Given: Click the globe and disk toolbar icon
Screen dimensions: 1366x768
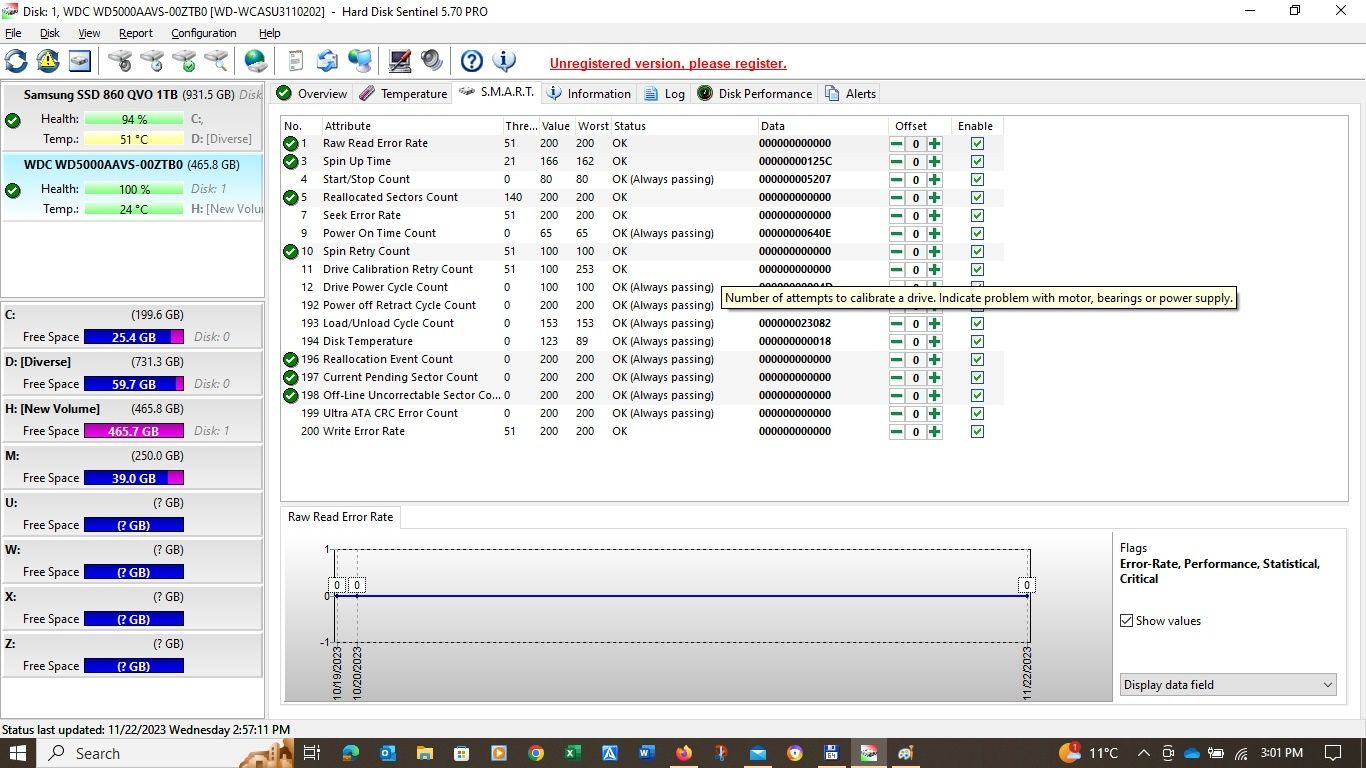Looking at the screenshot, I should (256, 61).
